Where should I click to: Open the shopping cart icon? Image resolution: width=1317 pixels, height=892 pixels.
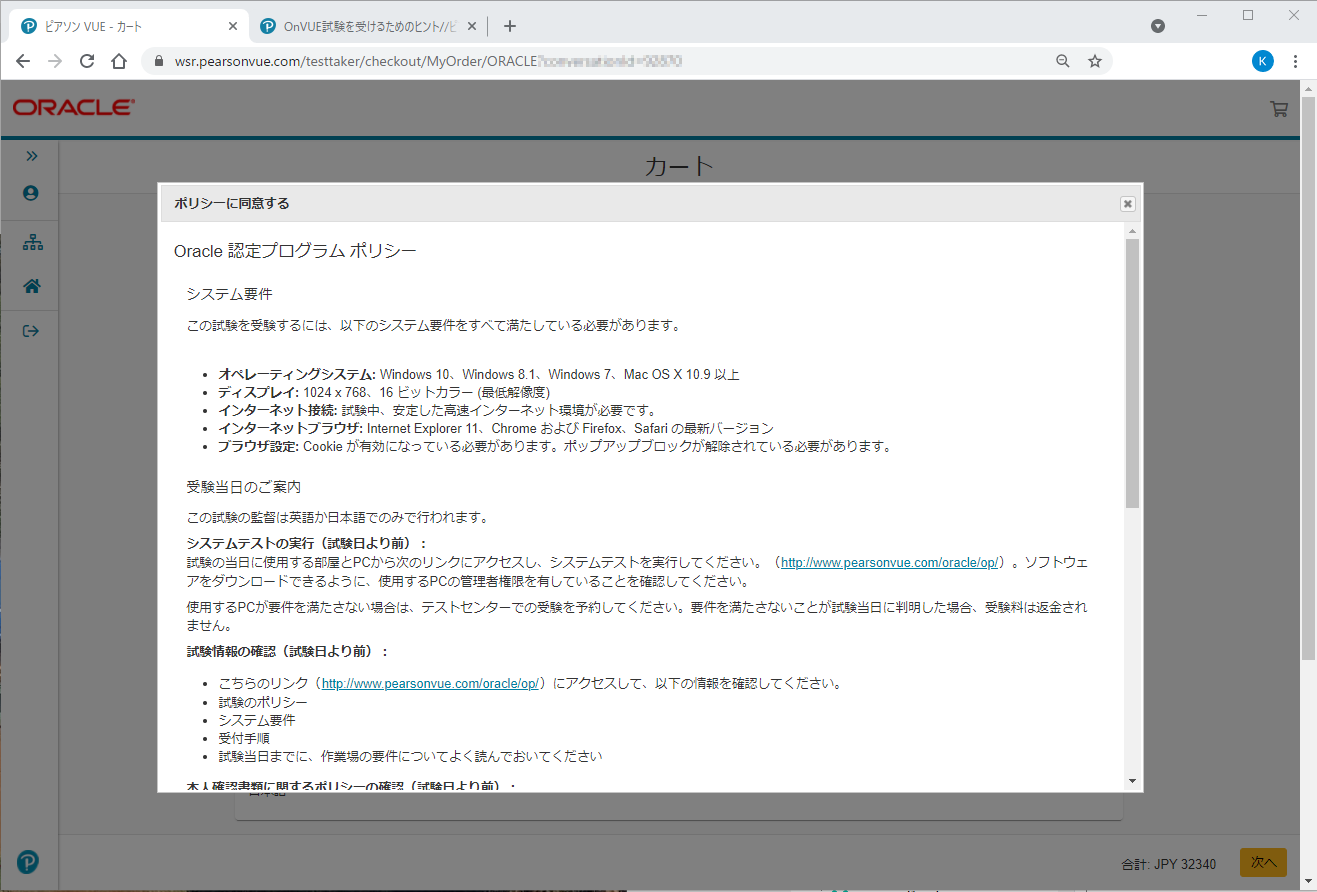(1278, 109)
